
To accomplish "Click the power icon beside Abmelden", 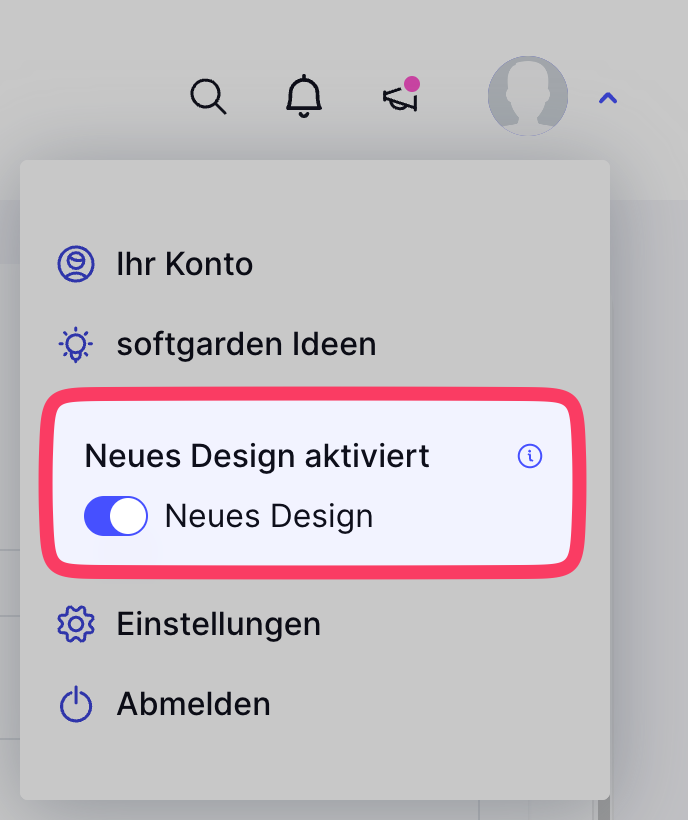I will [76, 704].
